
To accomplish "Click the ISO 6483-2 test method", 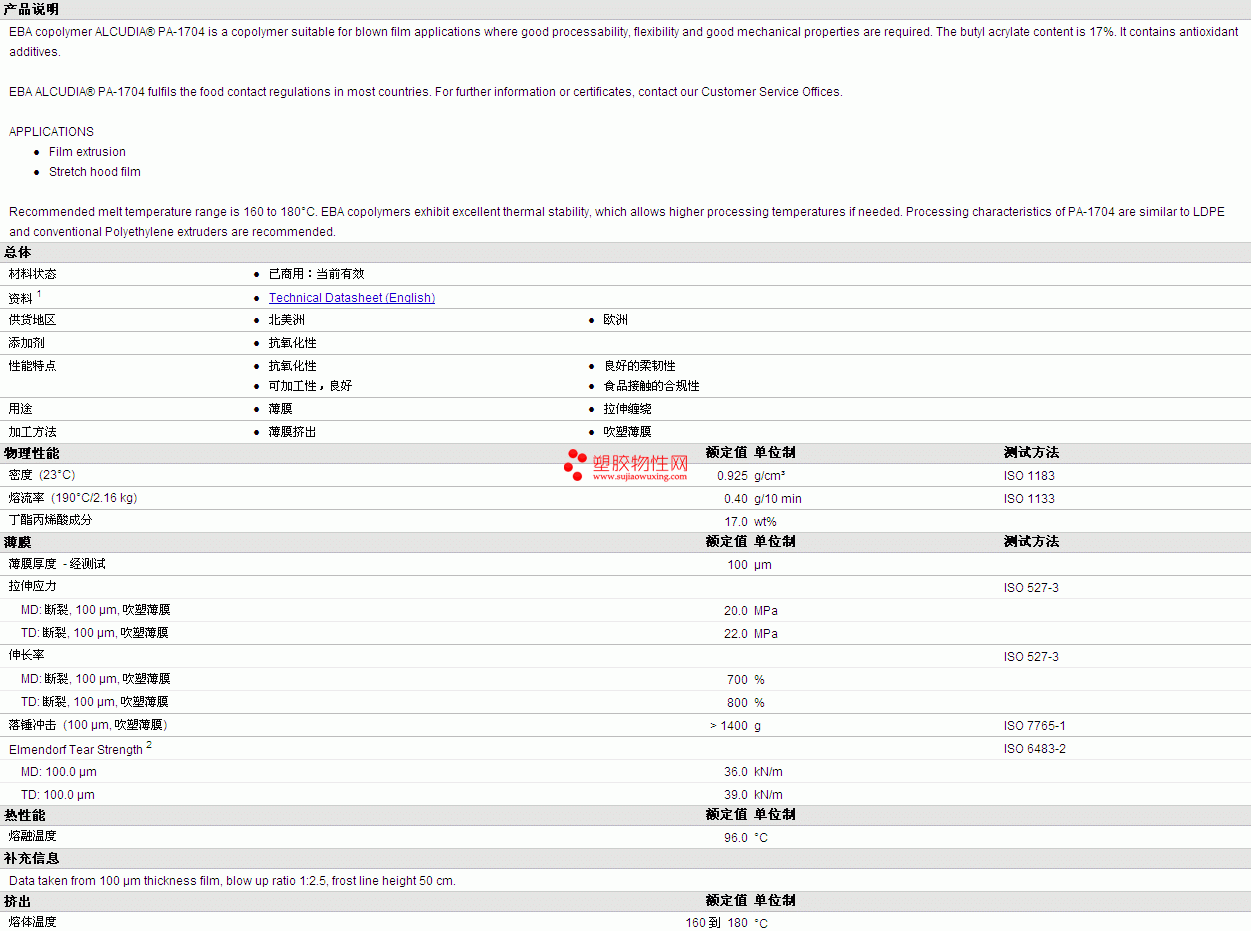I will (x=1035, y=749).
